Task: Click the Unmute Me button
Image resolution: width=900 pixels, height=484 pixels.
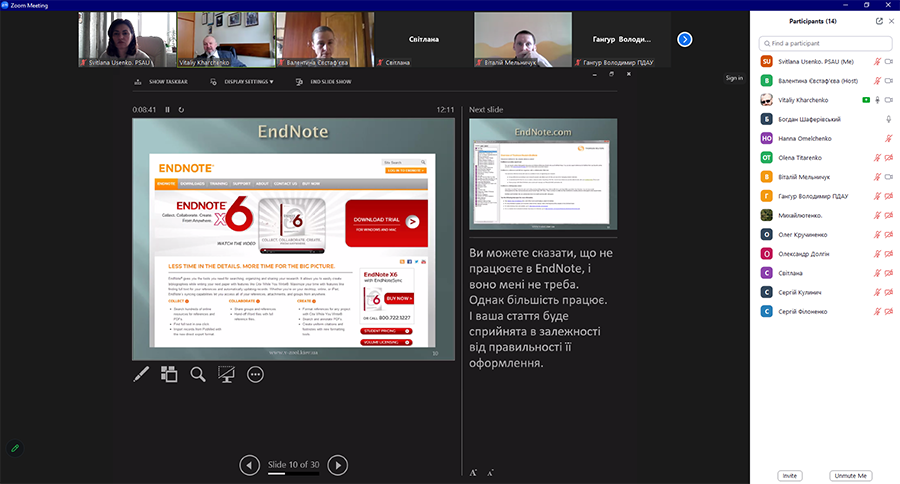Action: [x=851, y=475]
